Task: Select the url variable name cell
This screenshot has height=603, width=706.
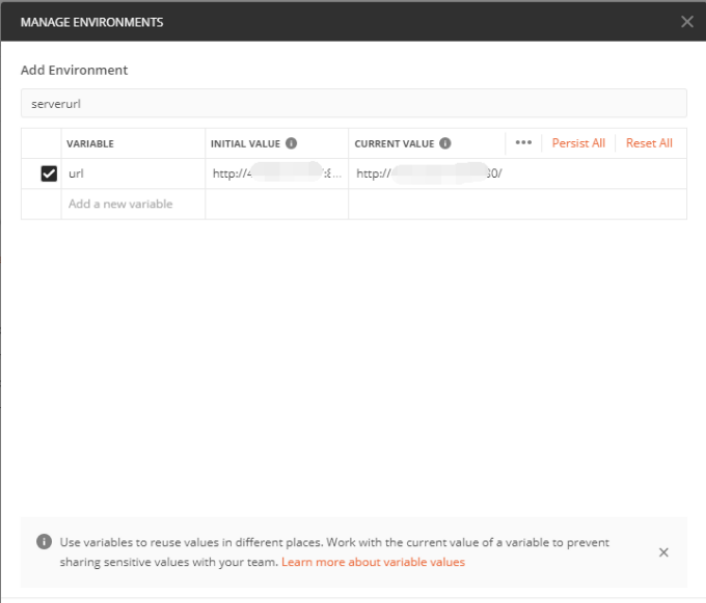Action: pos(133,173)
